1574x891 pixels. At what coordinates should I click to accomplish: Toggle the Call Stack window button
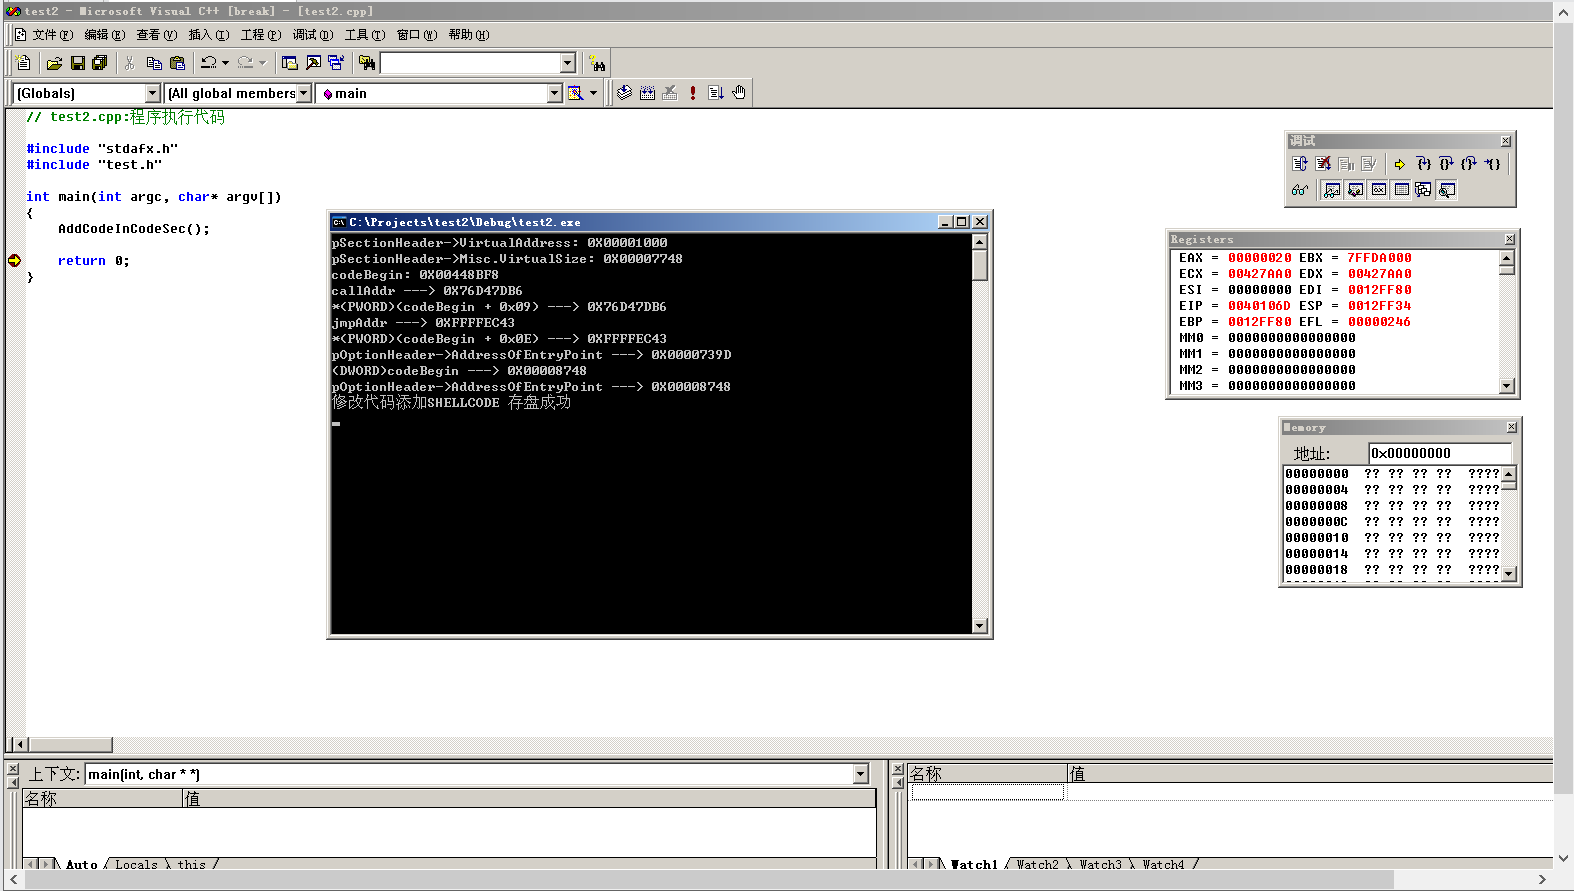point(1423,190)
